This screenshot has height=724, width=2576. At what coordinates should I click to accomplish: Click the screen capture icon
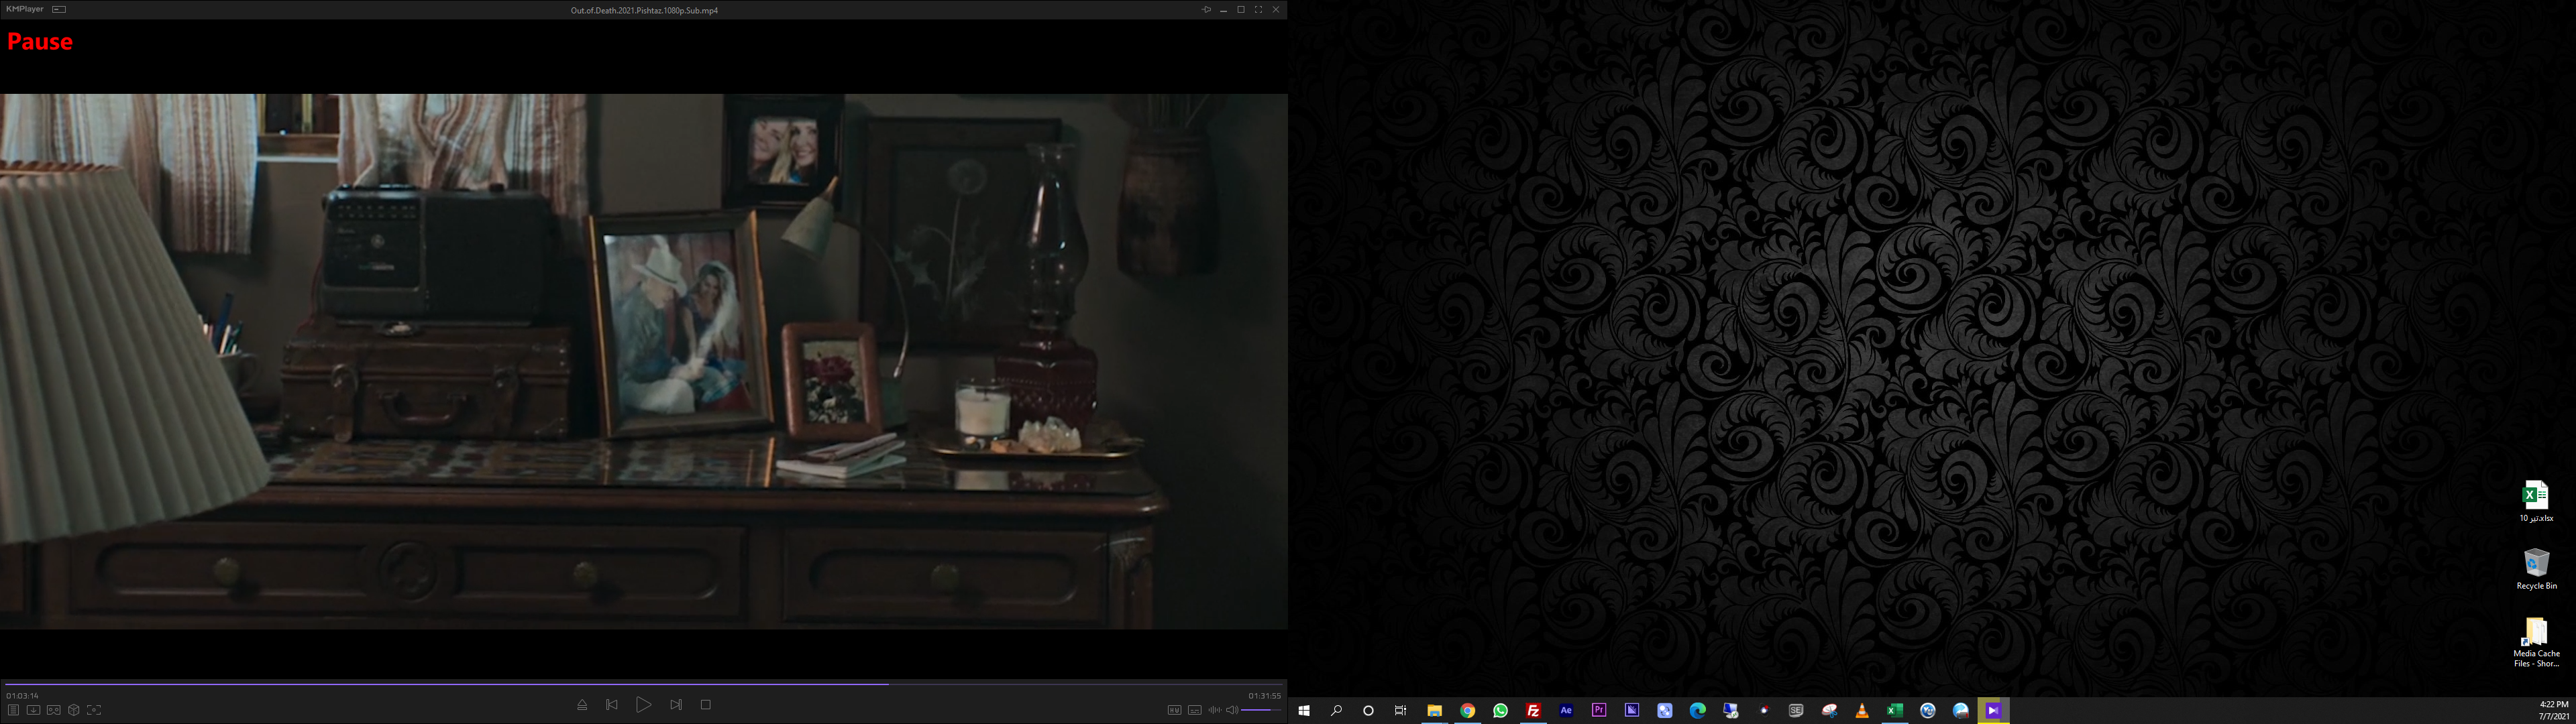coord(94,710)
